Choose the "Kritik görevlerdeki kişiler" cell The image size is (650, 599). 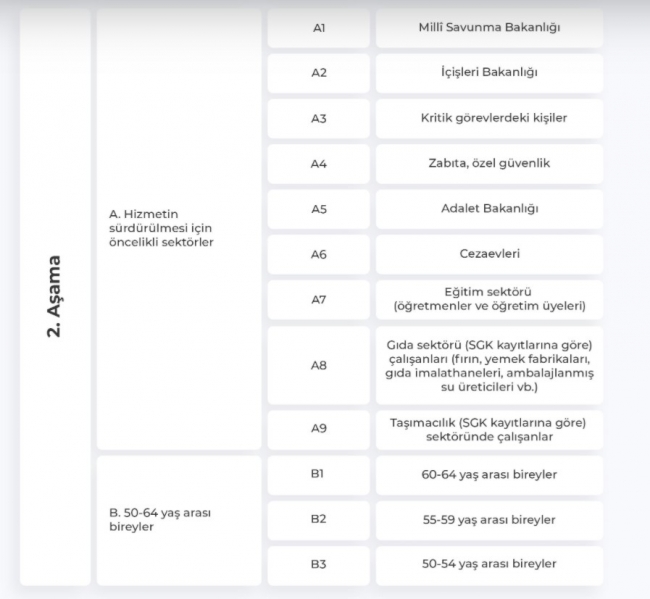(x=489, y=118)
